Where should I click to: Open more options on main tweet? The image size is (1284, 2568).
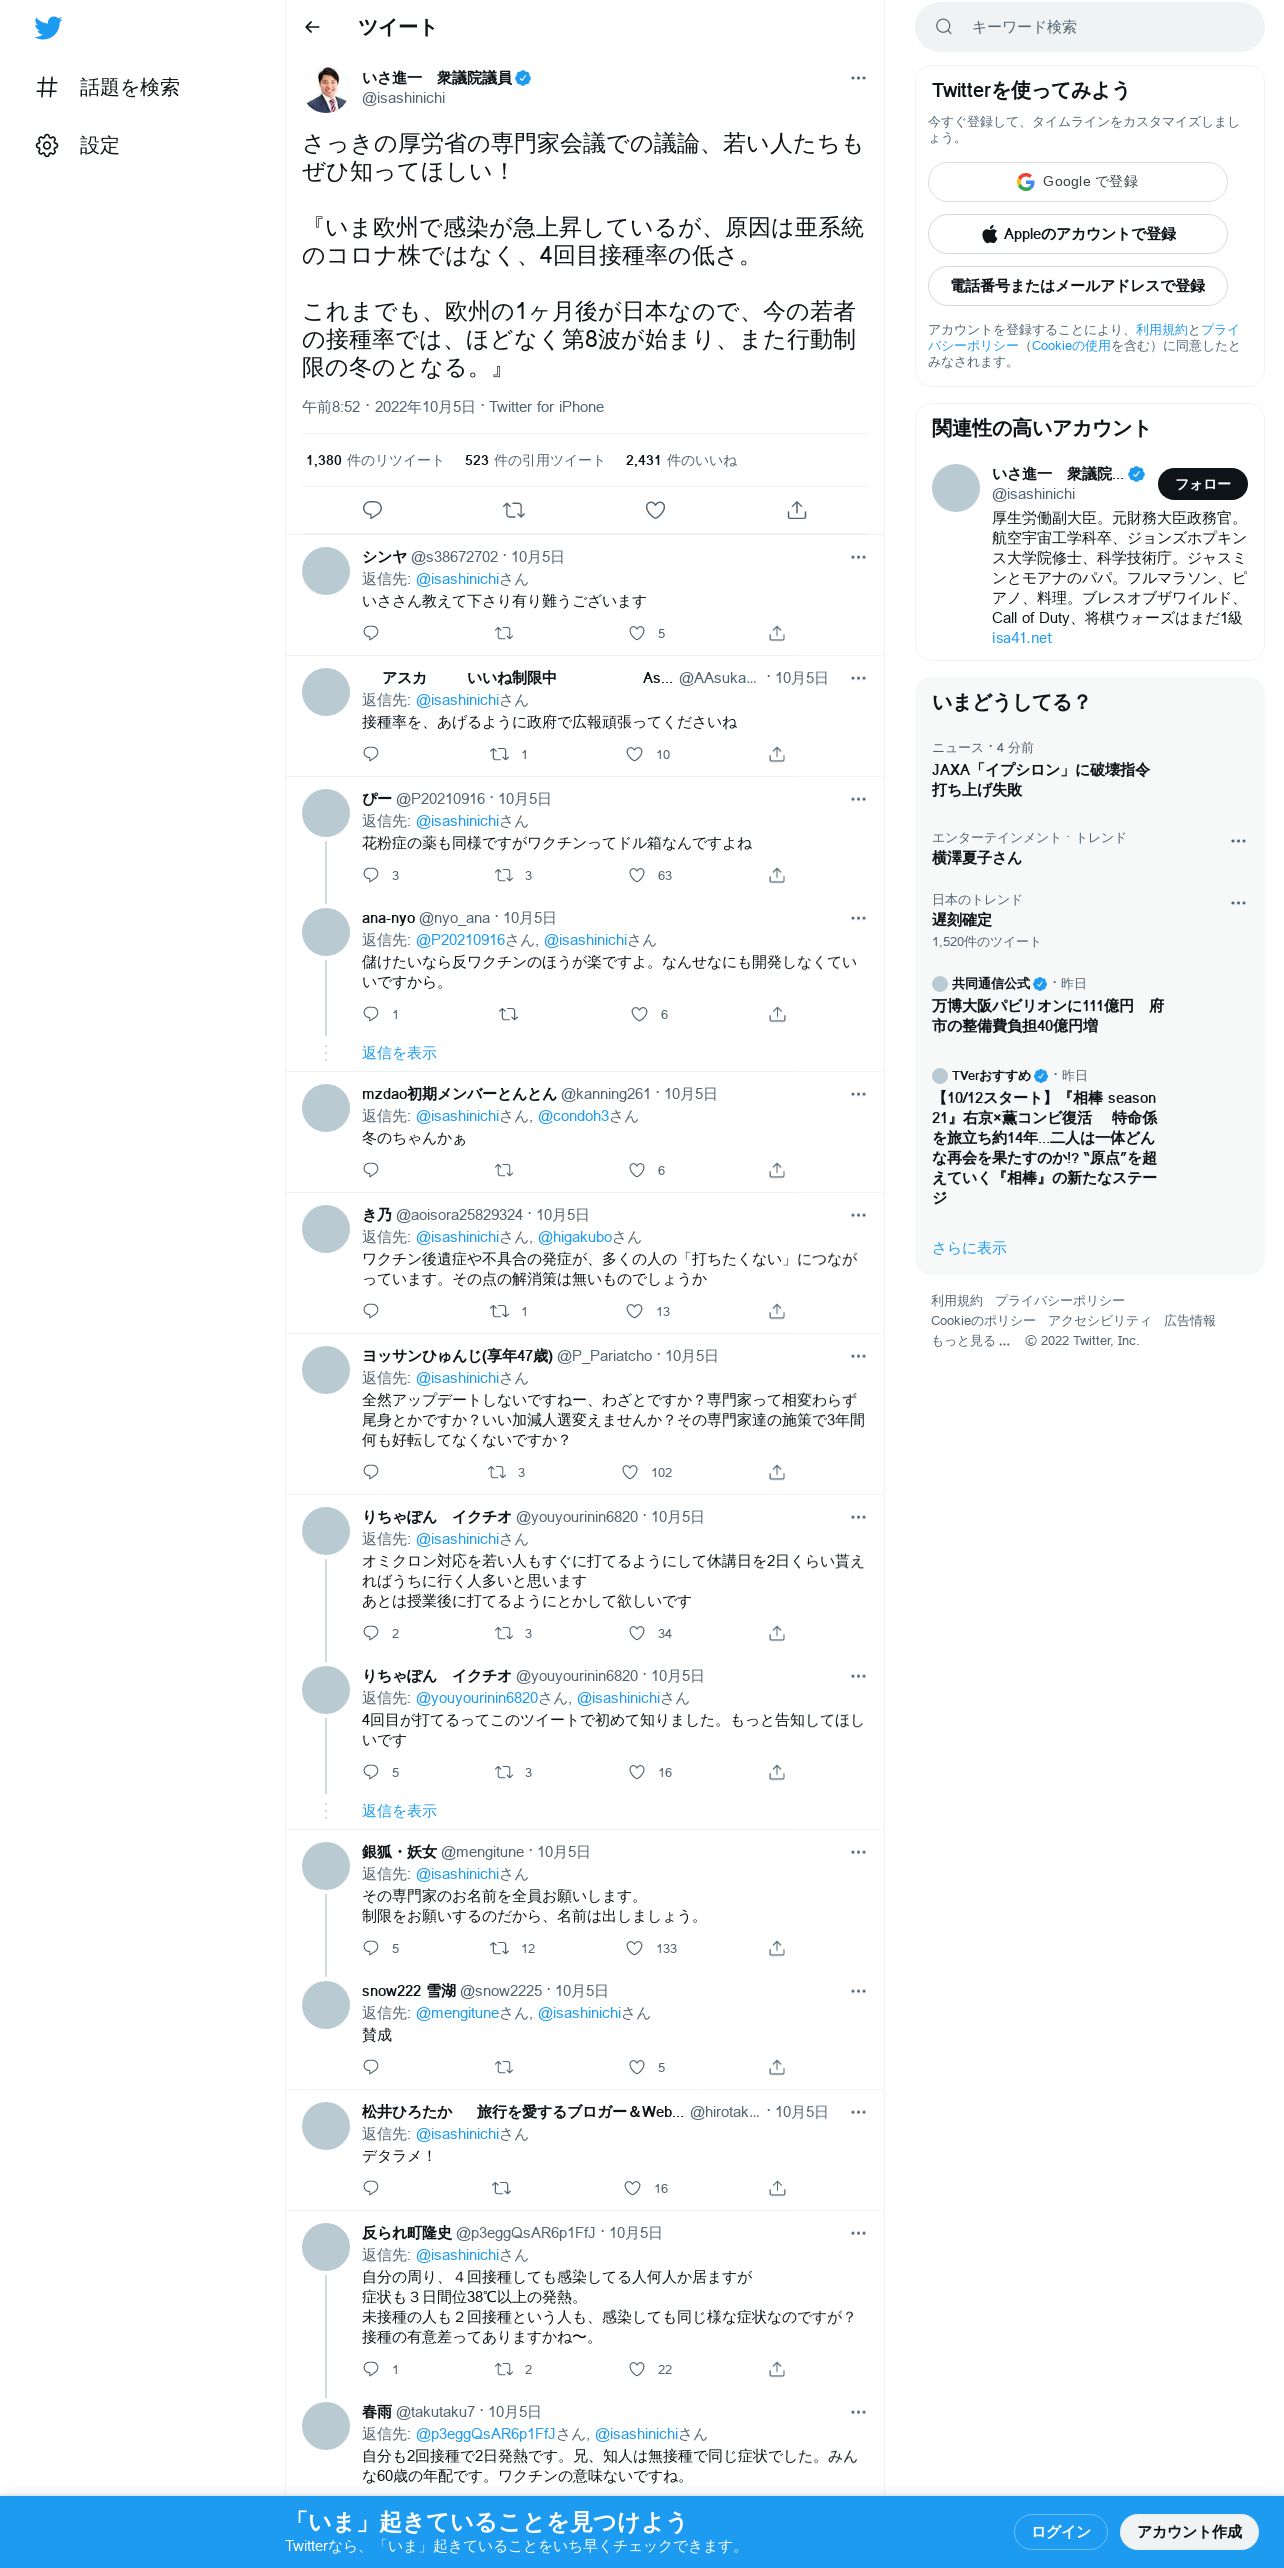click(858, 78)
